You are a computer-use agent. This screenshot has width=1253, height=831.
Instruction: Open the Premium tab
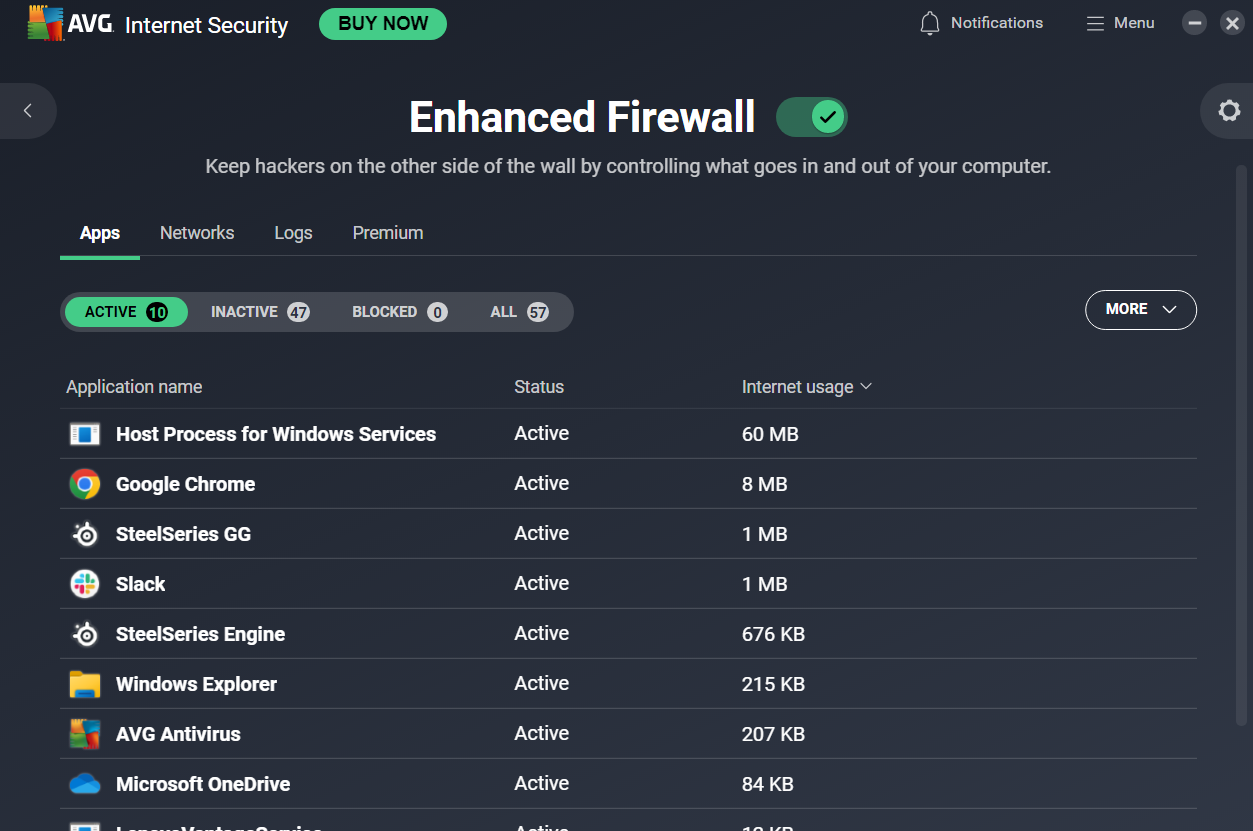click(388, 233)
